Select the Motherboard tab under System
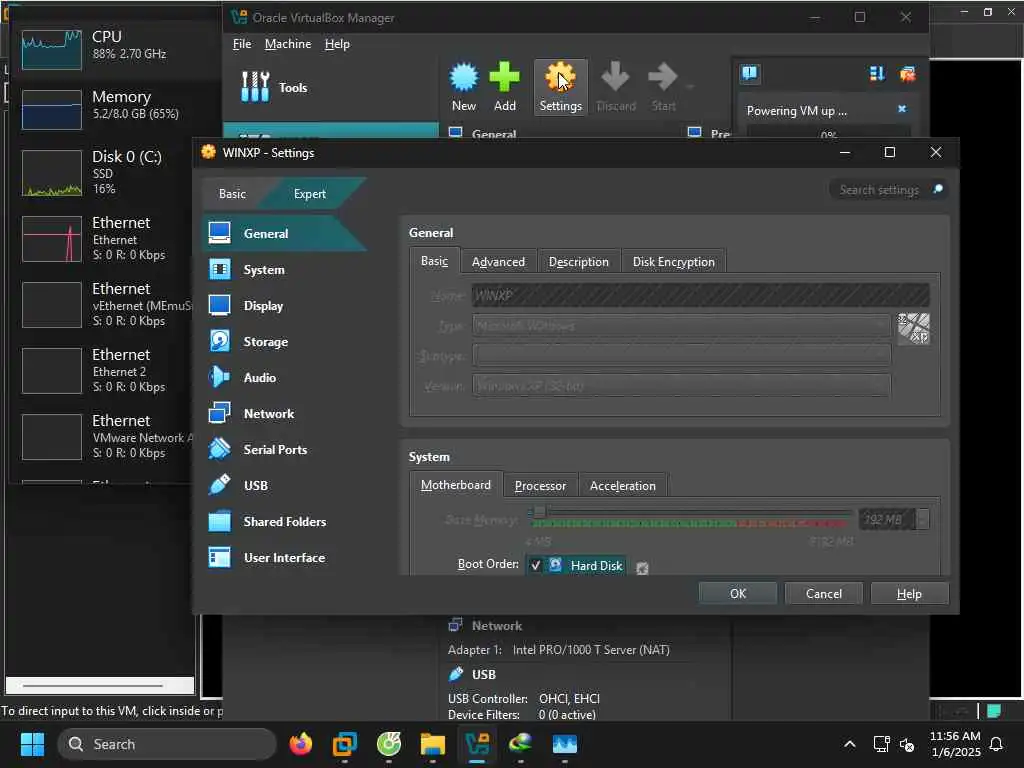1024x768 pixels. 456,485
